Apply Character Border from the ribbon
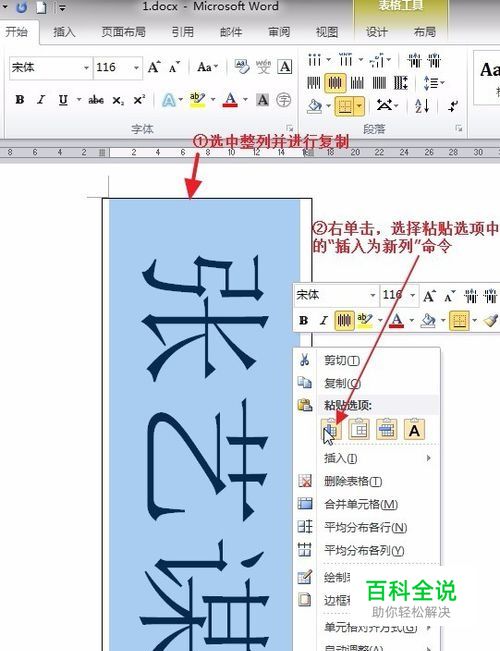Screen dimensions: 500x651 pos(285,66)
